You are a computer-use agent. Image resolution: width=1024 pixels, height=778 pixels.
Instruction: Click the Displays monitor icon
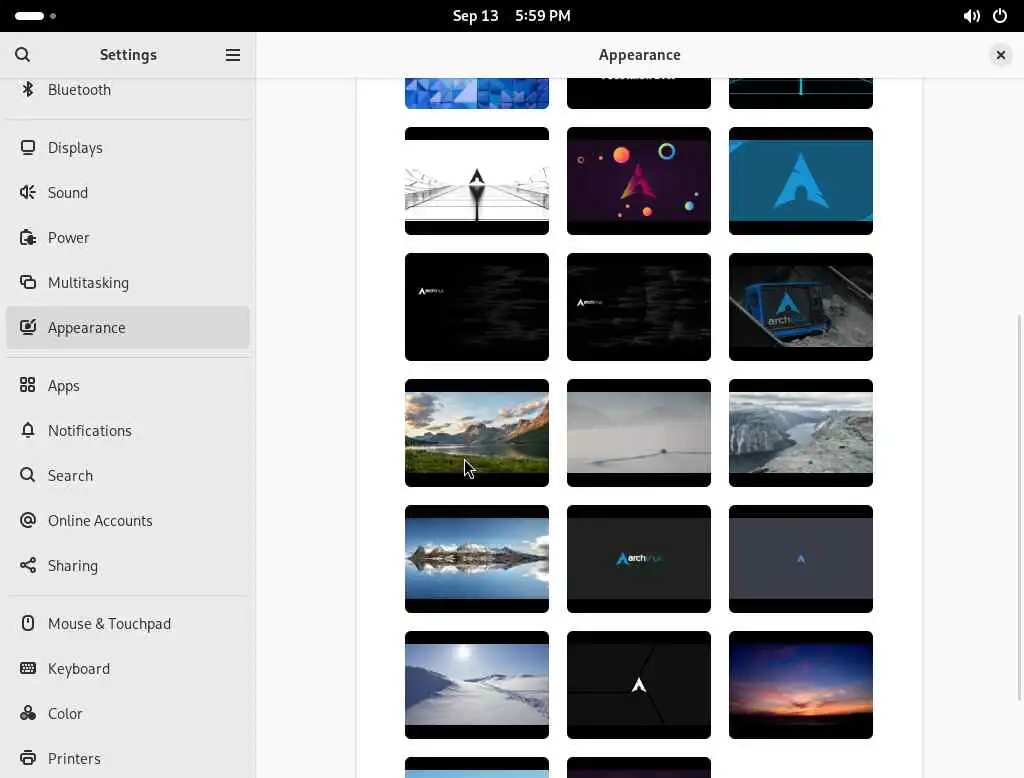[27, 148]
